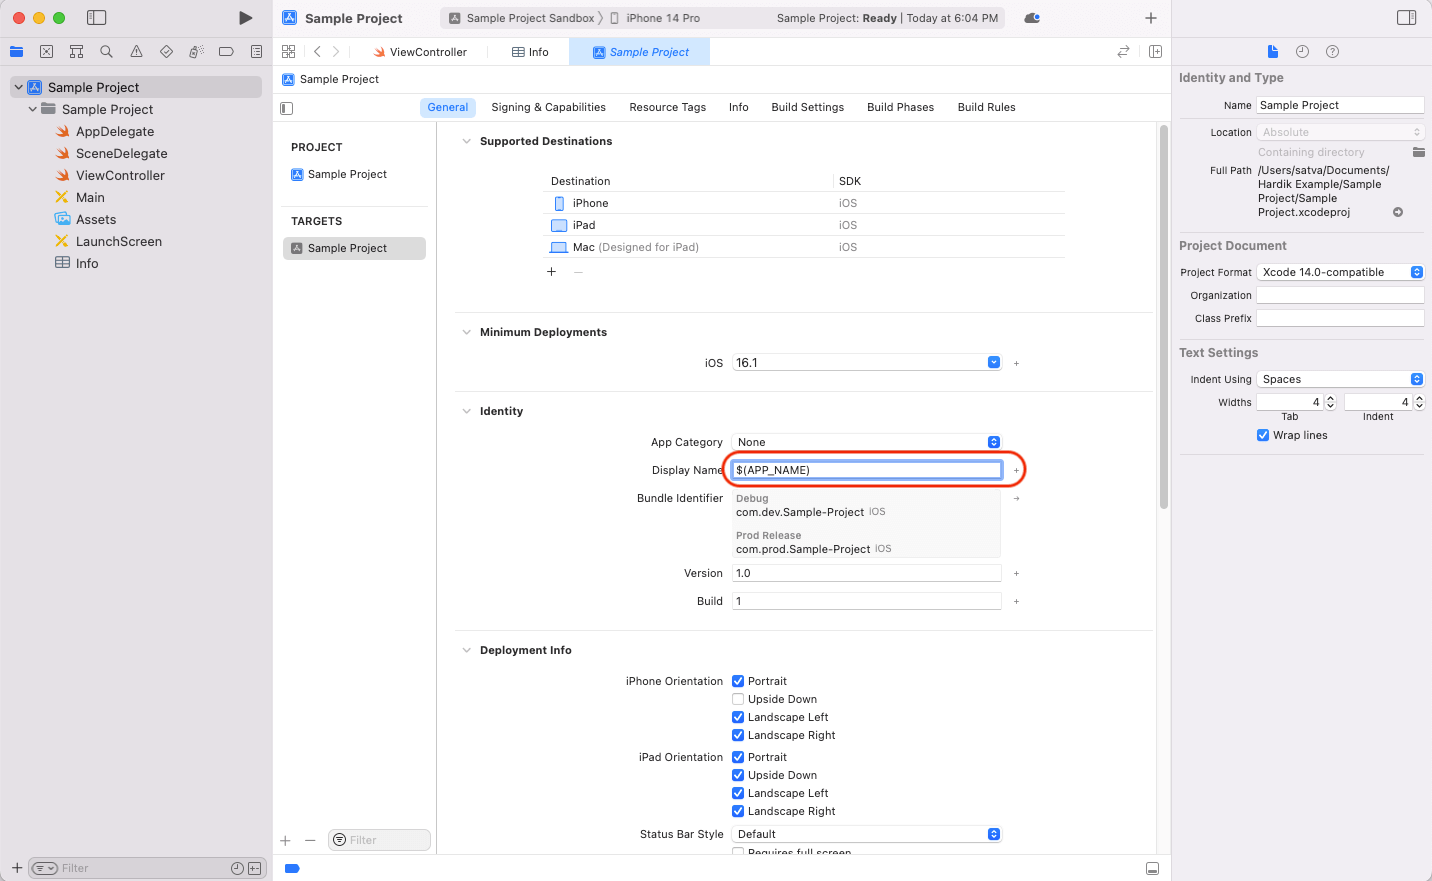Toggle the navigator sidebar icon

click(x=97, y=18)
